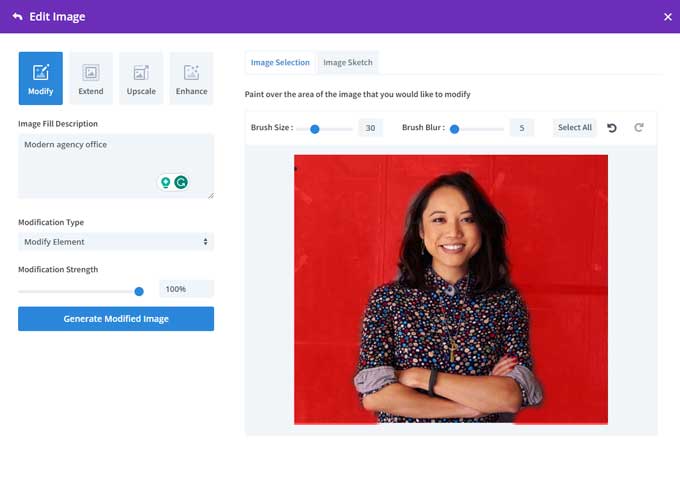Switch to the Image Selection tab

(x=280, y=62)
